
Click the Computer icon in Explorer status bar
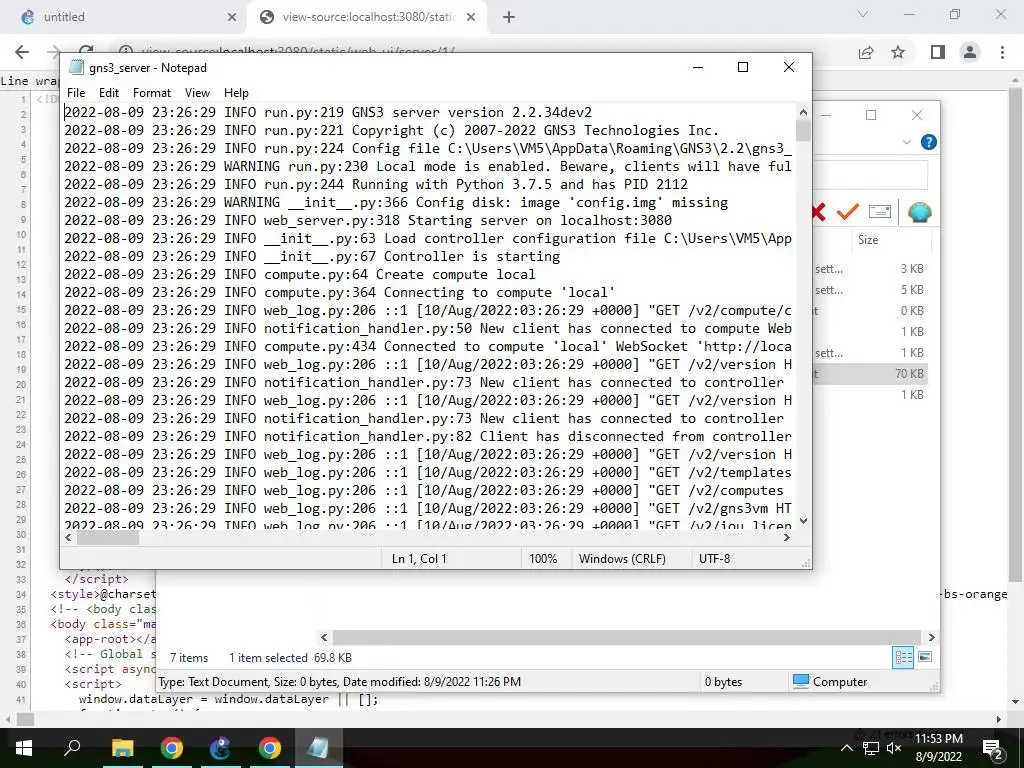pyautogui.click(x=801, y=682)
